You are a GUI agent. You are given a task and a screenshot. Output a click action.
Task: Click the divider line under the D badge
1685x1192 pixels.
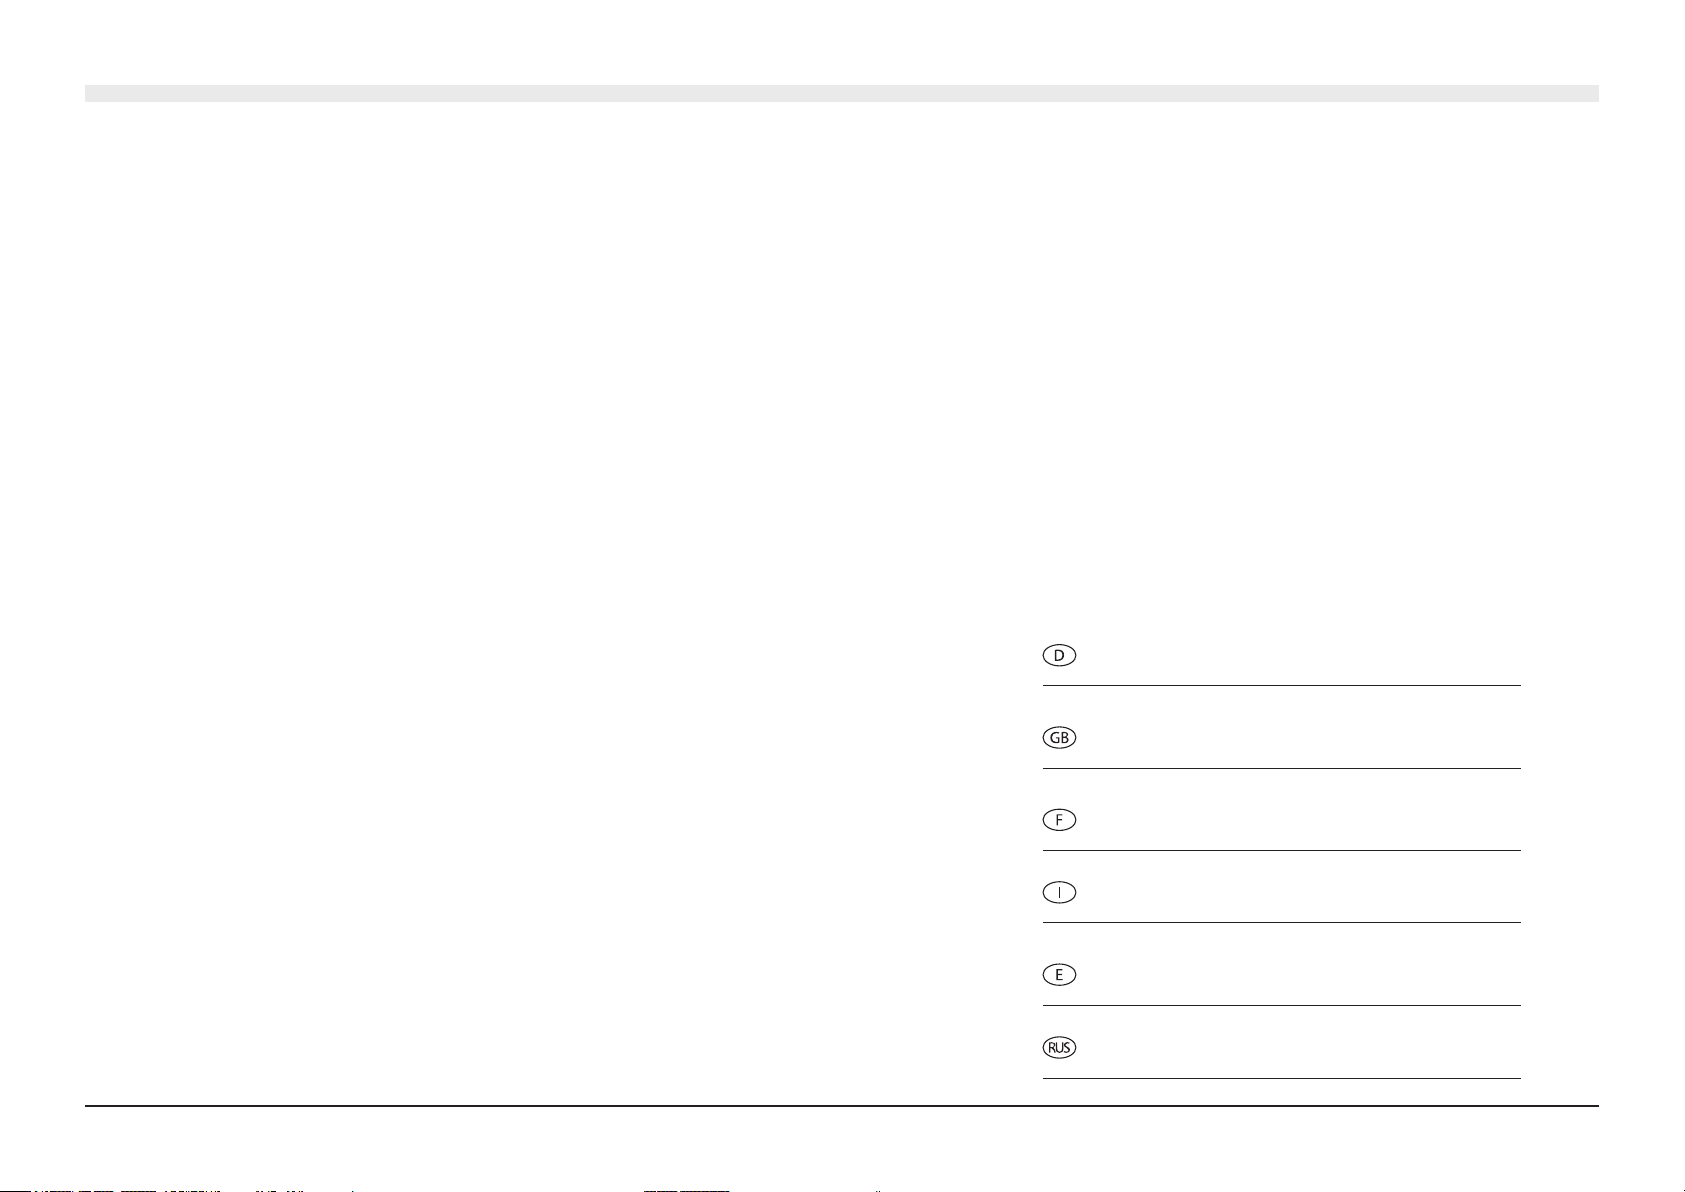[x=1282, y=685]
